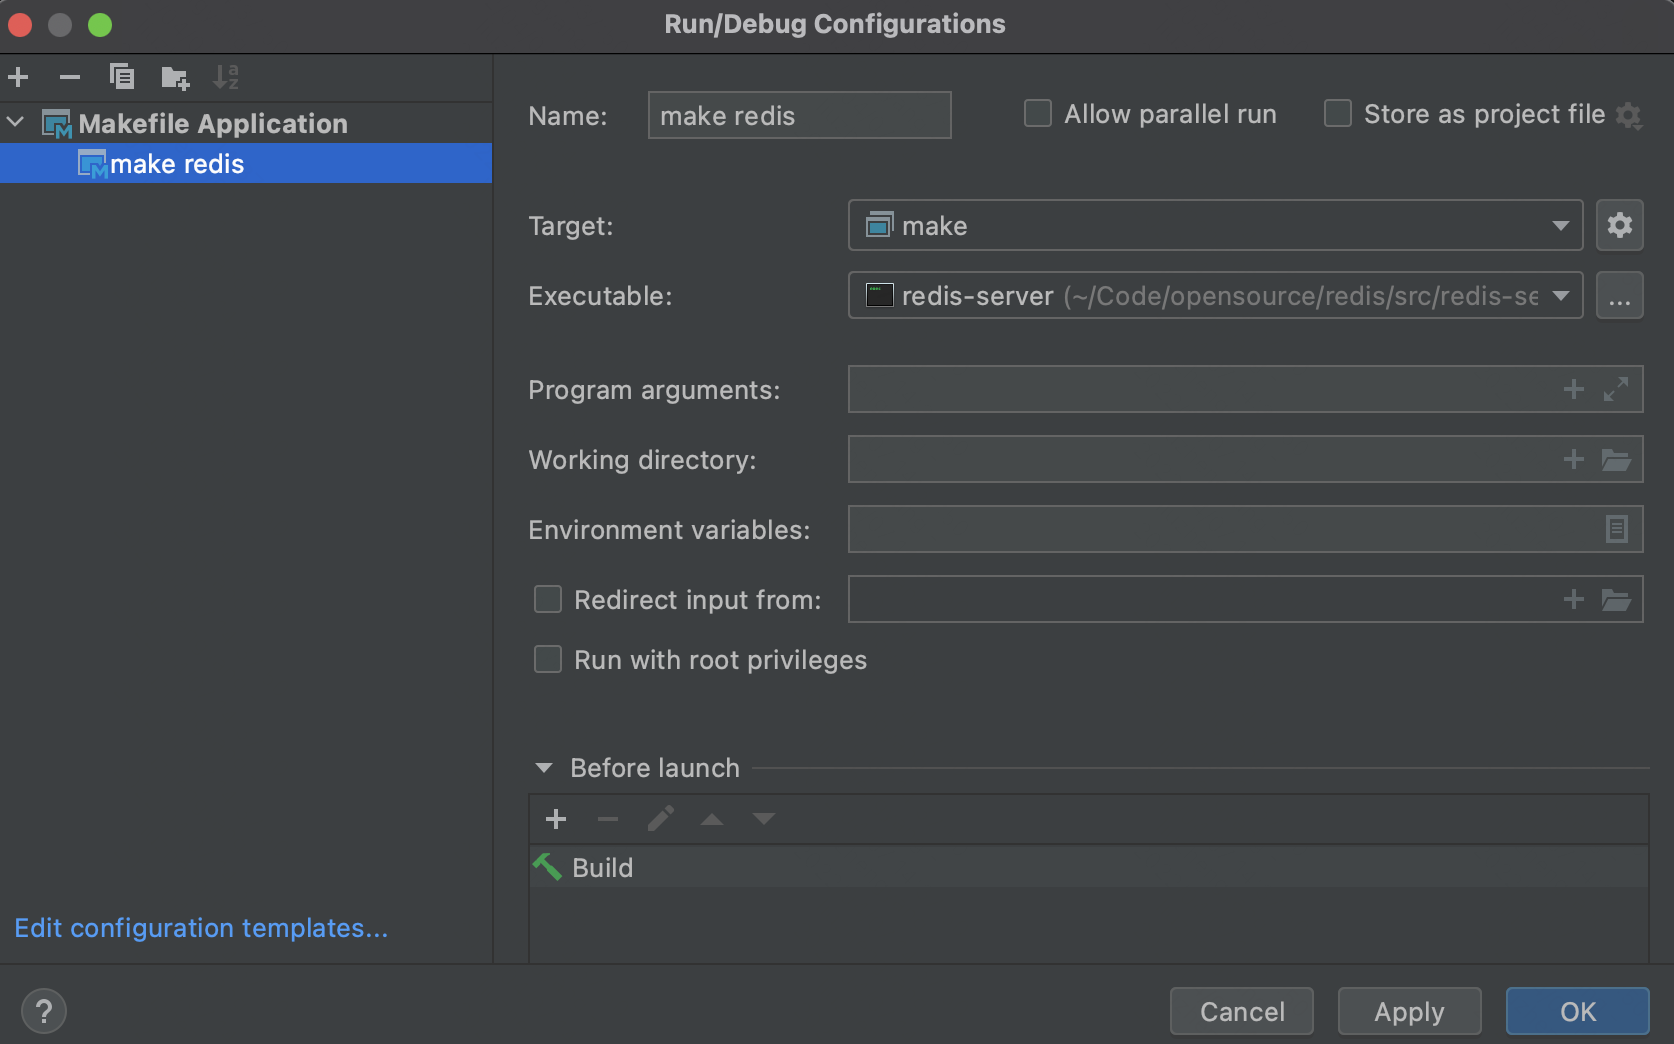This screenshot has width=1674, height=1044.
Task: Select the Build before-launch task
Action: point(603,868)
